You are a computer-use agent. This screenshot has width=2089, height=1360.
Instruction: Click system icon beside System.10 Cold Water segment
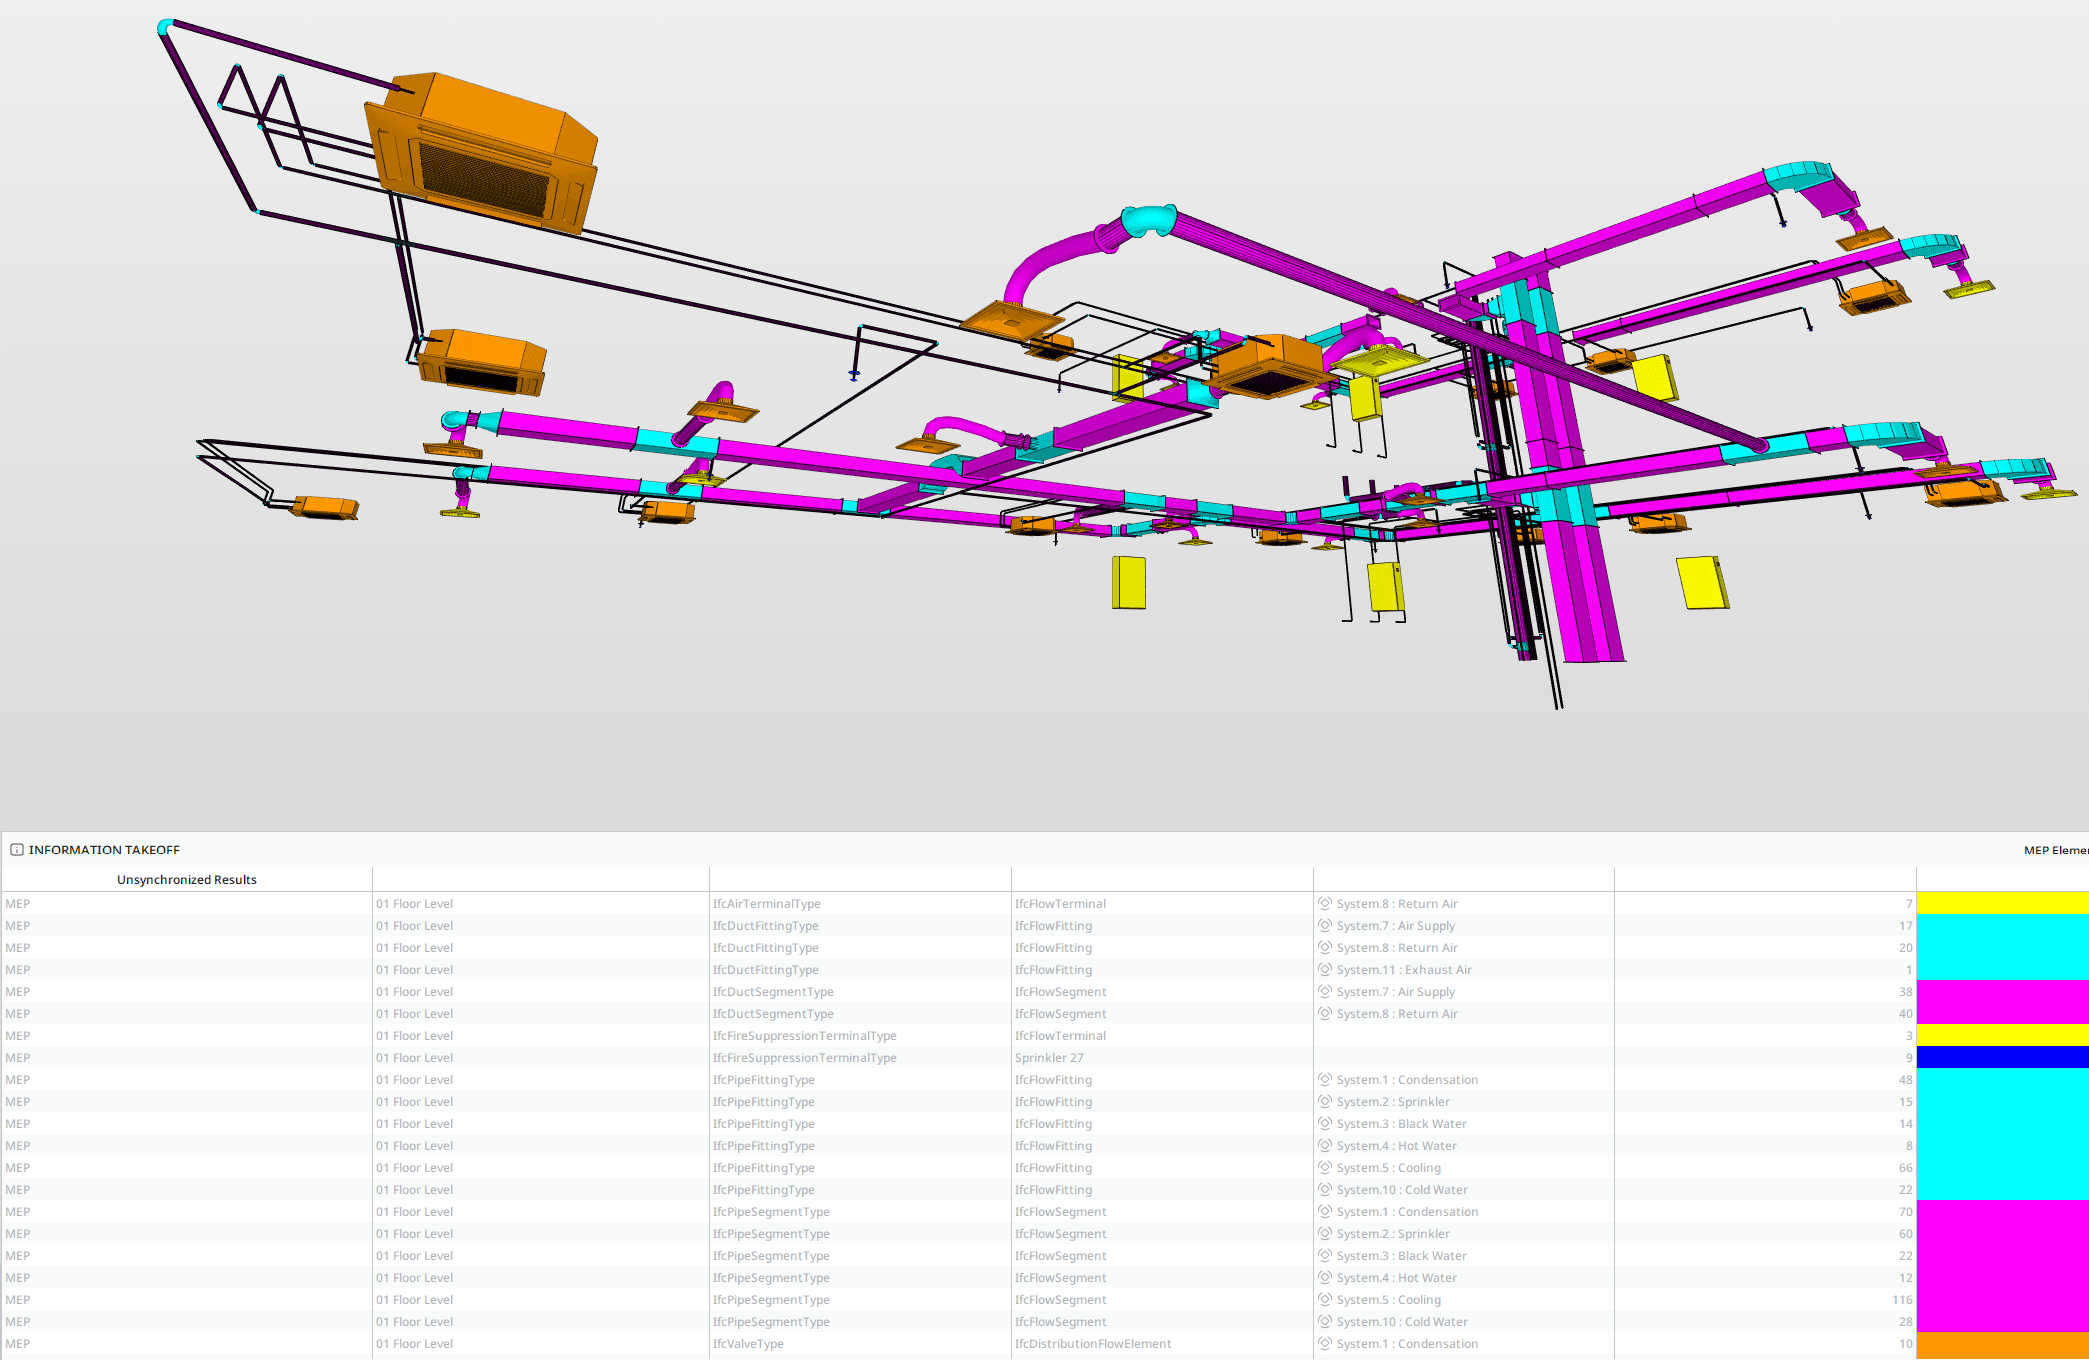click(1325, 1321)
